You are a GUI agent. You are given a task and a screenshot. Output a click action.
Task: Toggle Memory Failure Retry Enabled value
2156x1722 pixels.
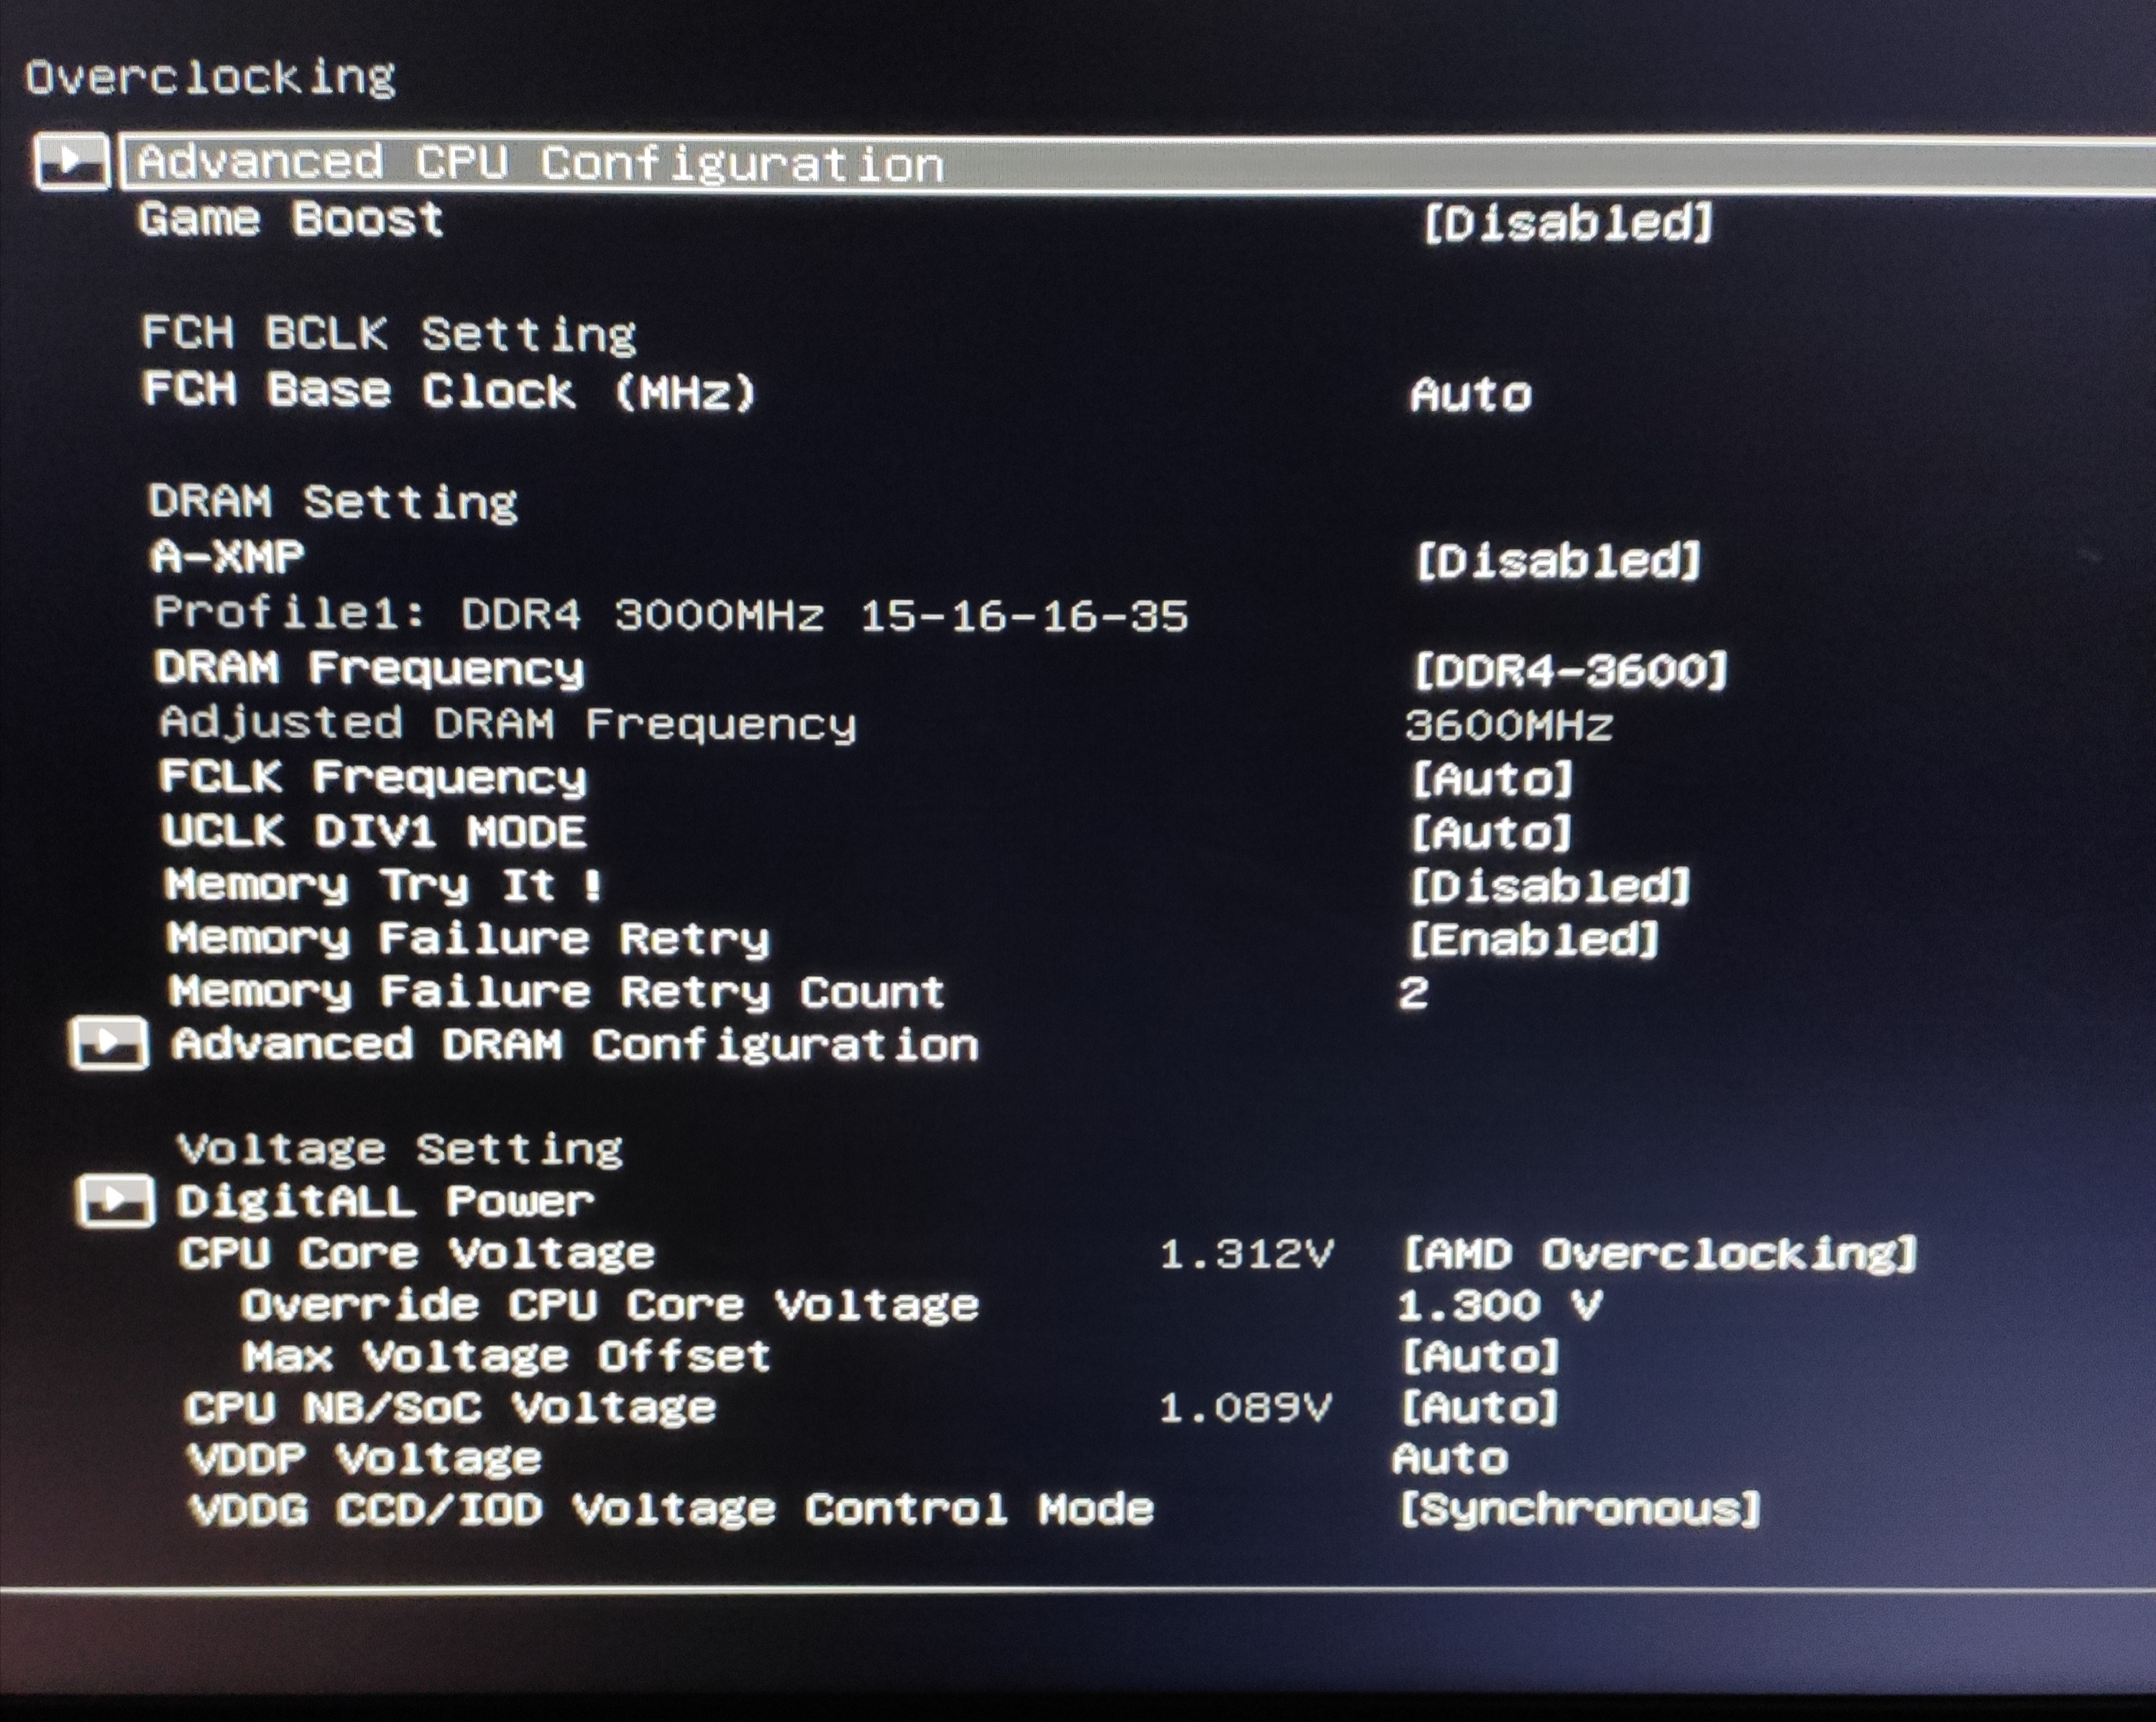click(1533, 939)
